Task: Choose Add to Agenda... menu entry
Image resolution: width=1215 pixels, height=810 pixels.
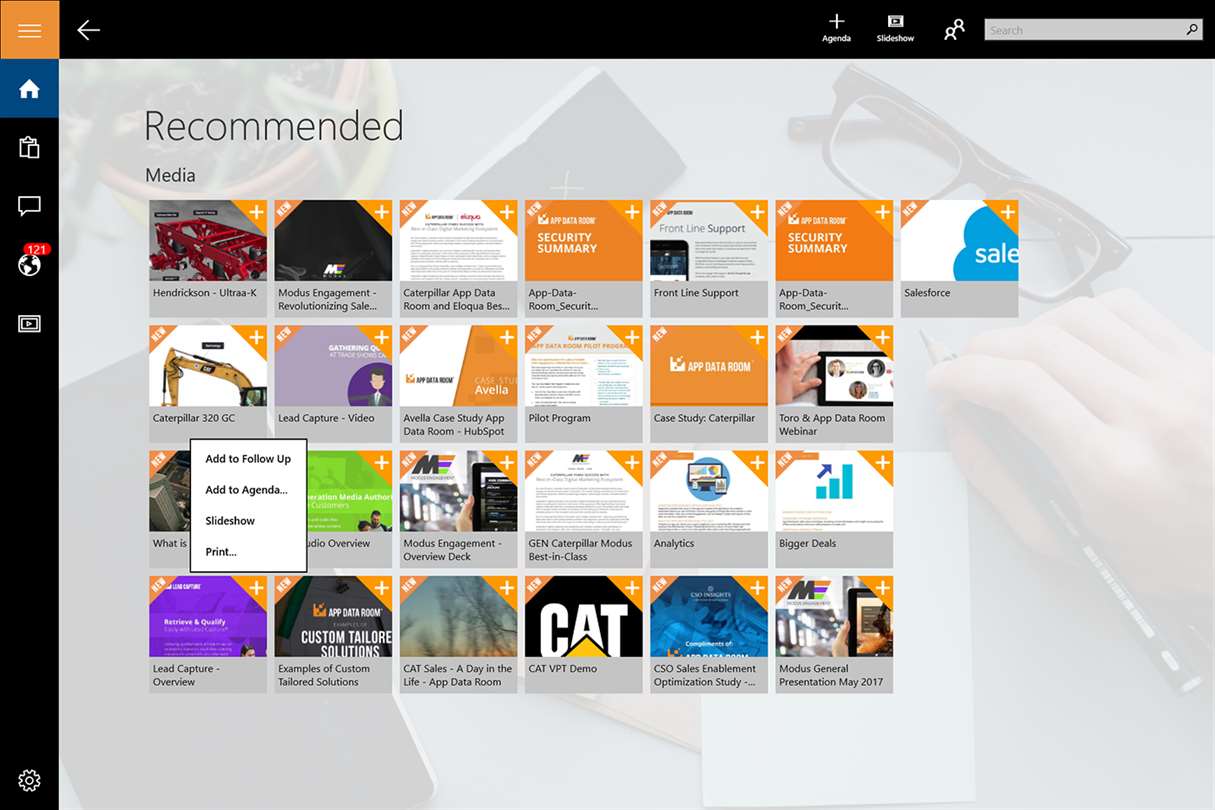Action: click(248, 490)
